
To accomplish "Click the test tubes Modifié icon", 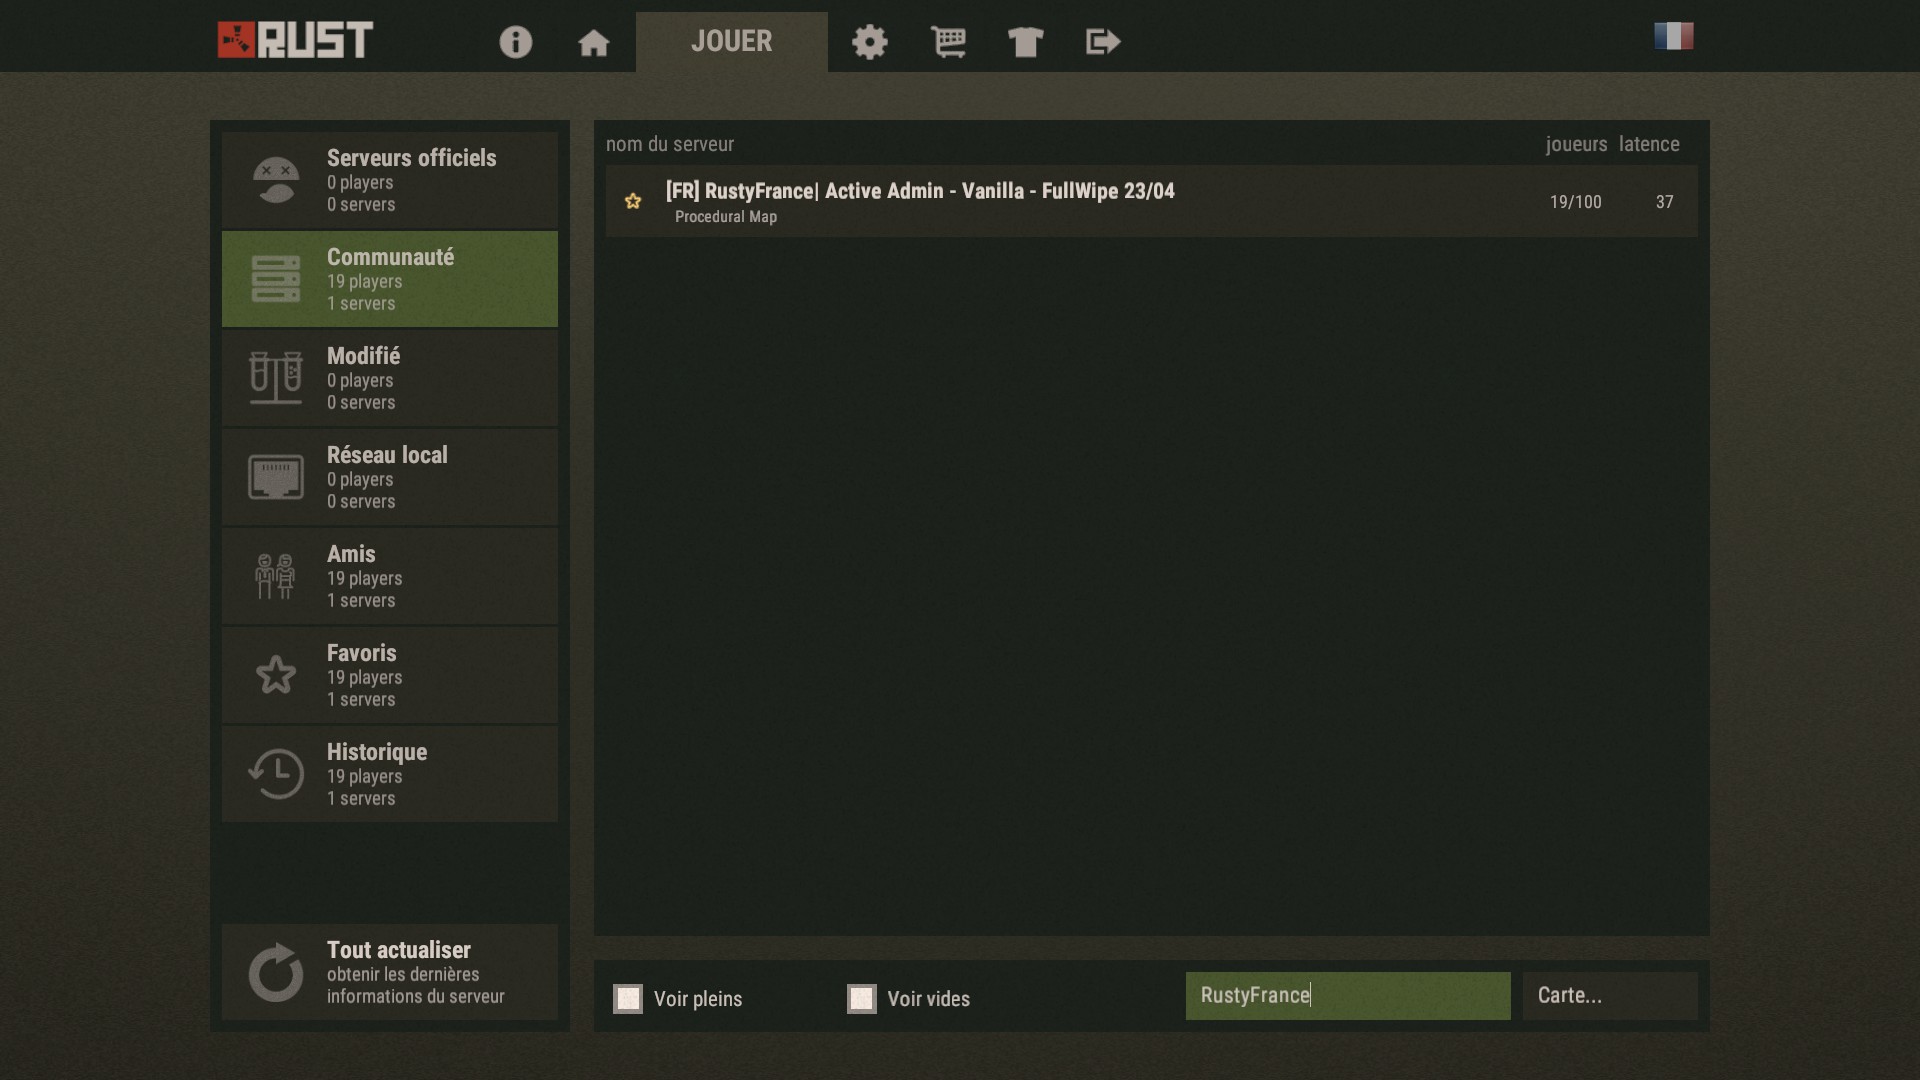I will pyautogui.click(x=276, y=378).
